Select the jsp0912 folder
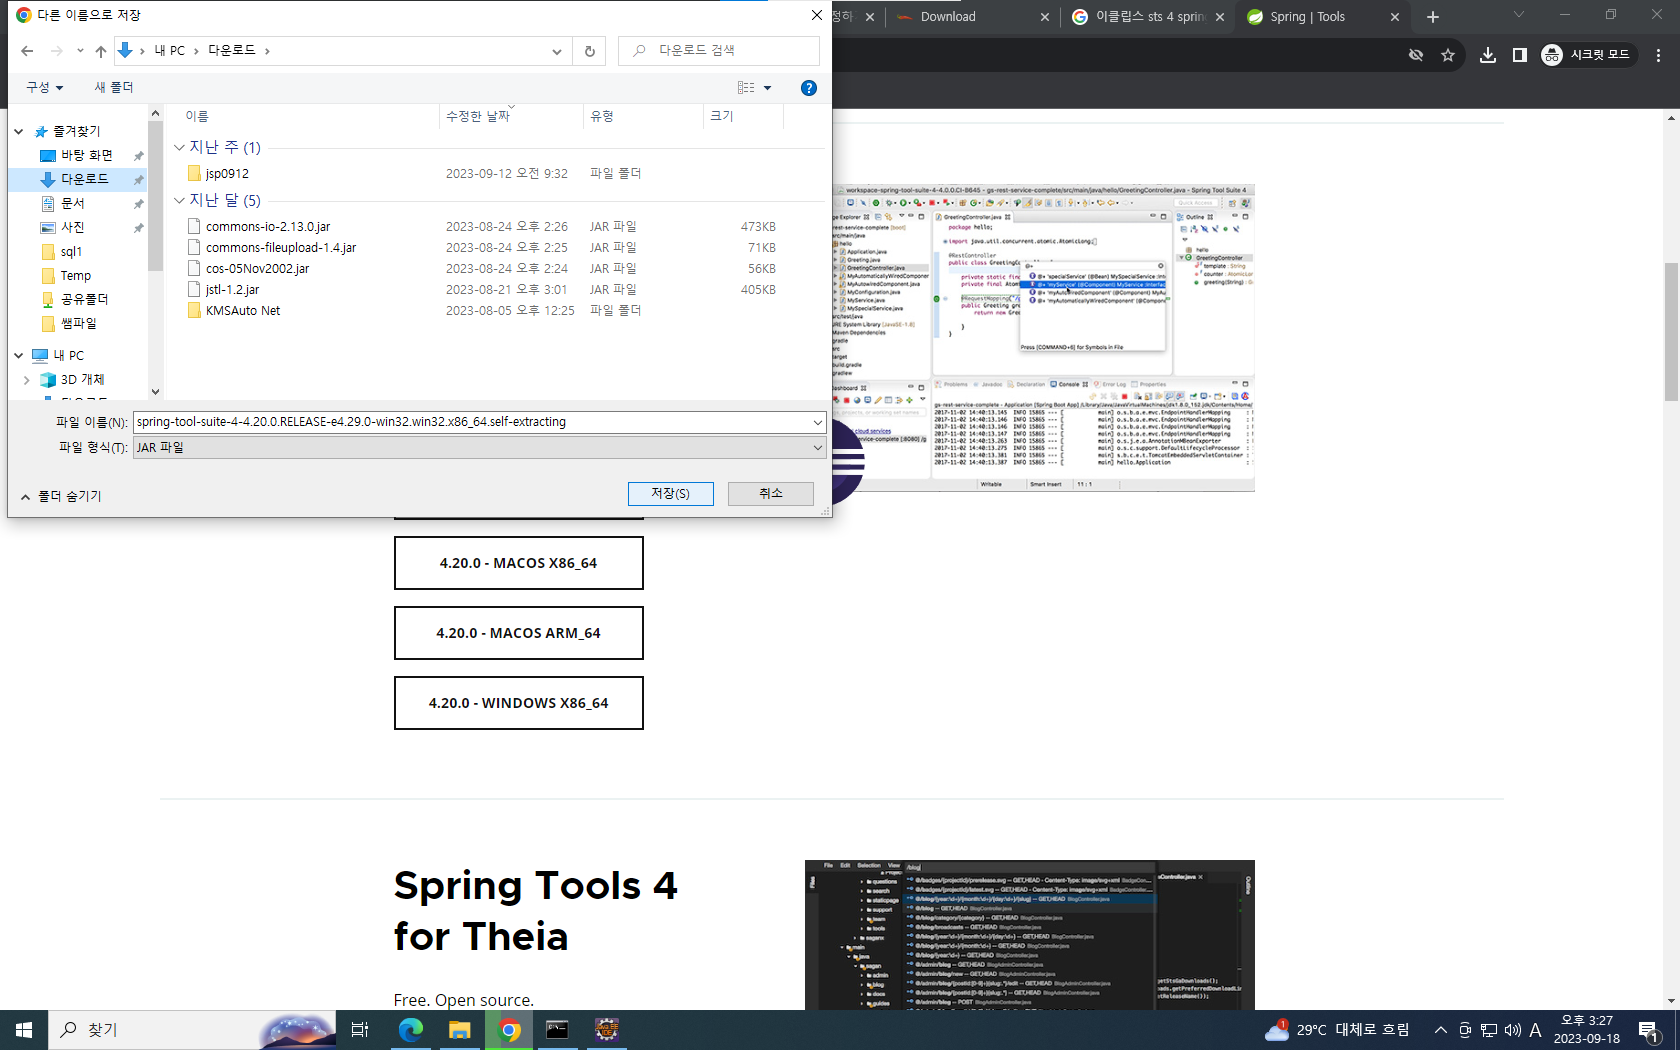Viewport: 1680px width, 1050px height. click(x=227, y=174)
